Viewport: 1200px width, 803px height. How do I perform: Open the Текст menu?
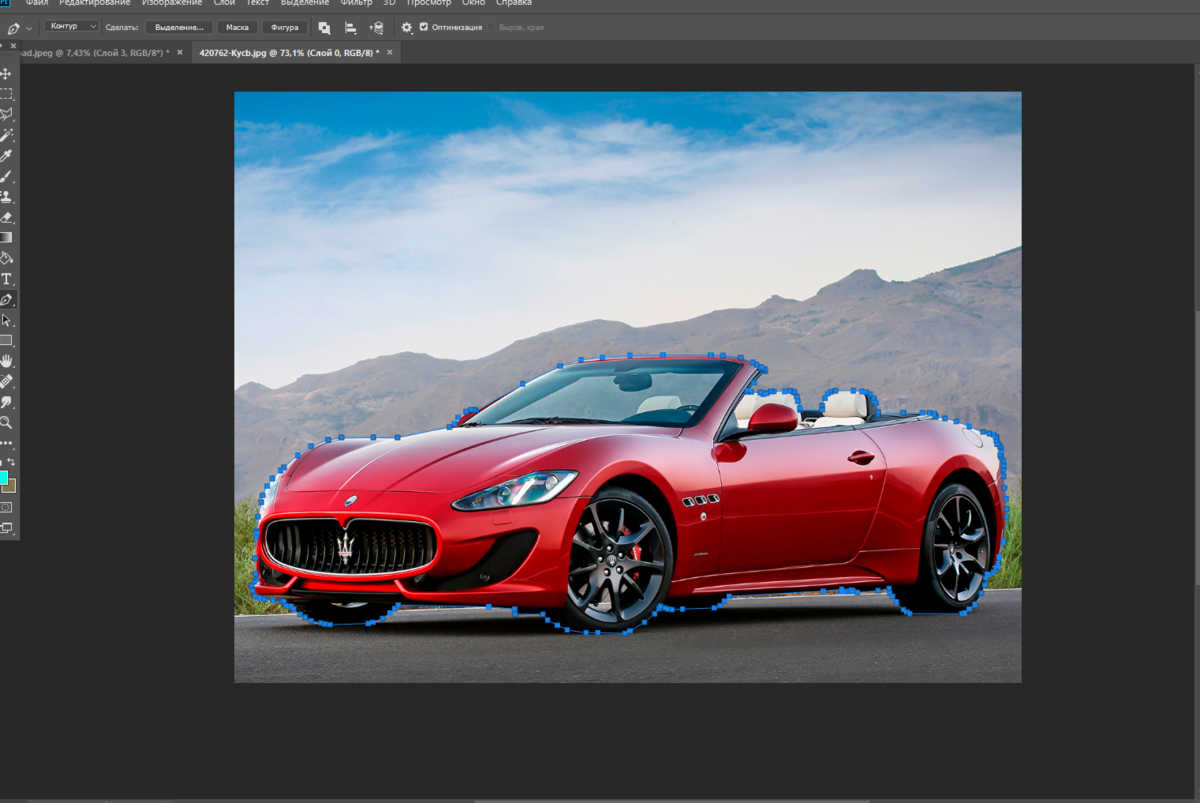click(x=258, y=3)
